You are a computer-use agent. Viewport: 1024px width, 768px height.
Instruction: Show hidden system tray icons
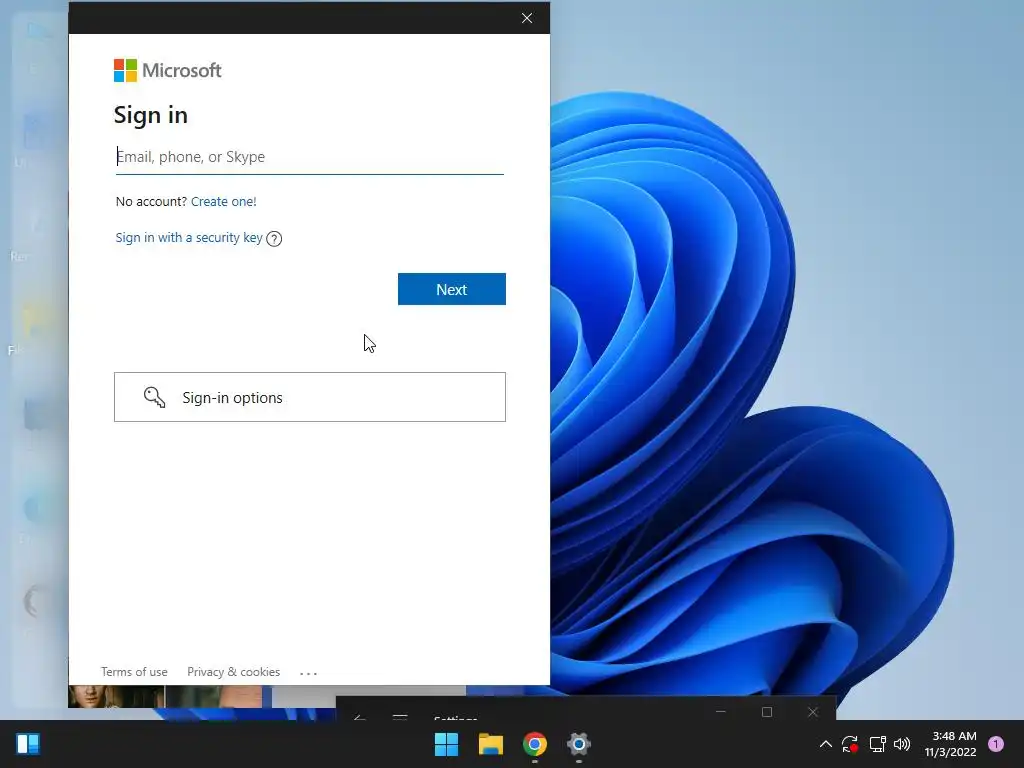coord(825,744)
